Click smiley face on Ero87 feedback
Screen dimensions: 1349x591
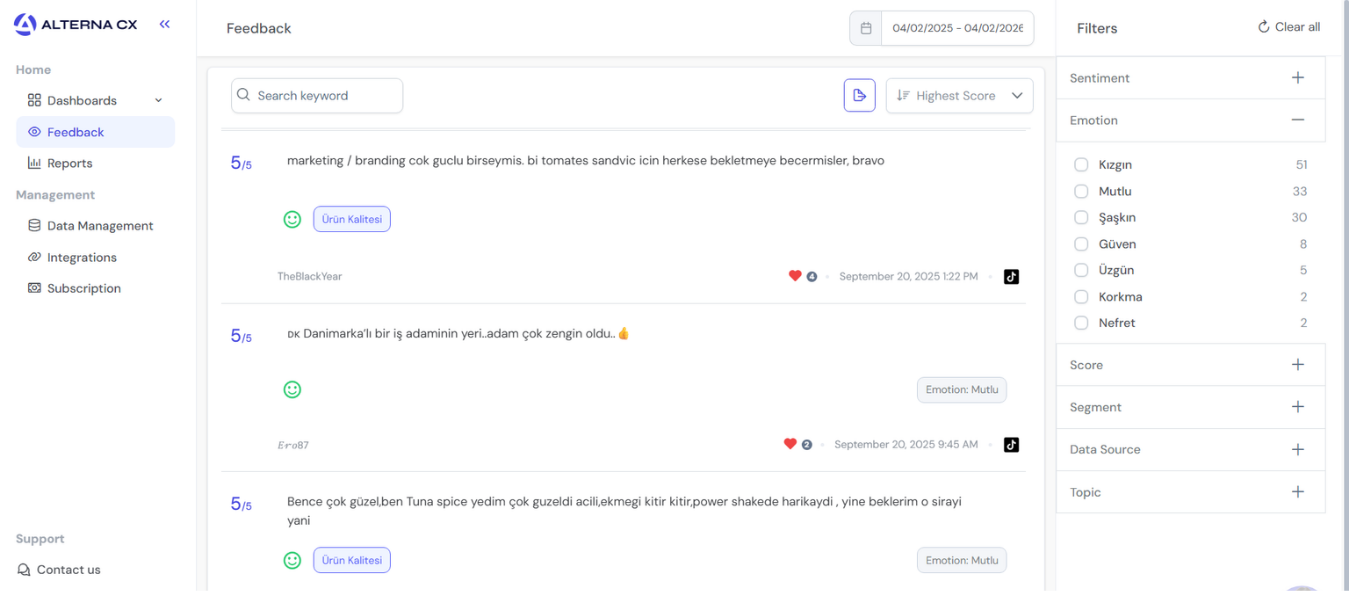(292, 389)
